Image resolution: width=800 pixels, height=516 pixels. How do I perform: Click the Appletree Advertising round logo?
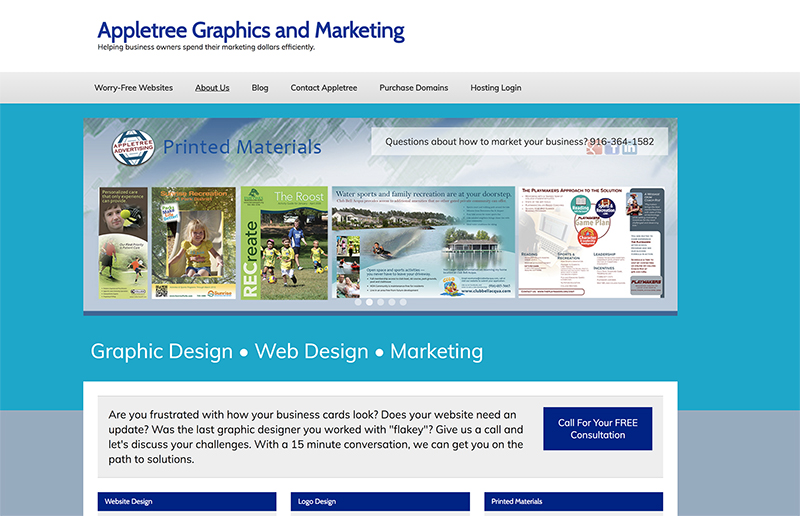pyautogui.click(x=133, y=148)
